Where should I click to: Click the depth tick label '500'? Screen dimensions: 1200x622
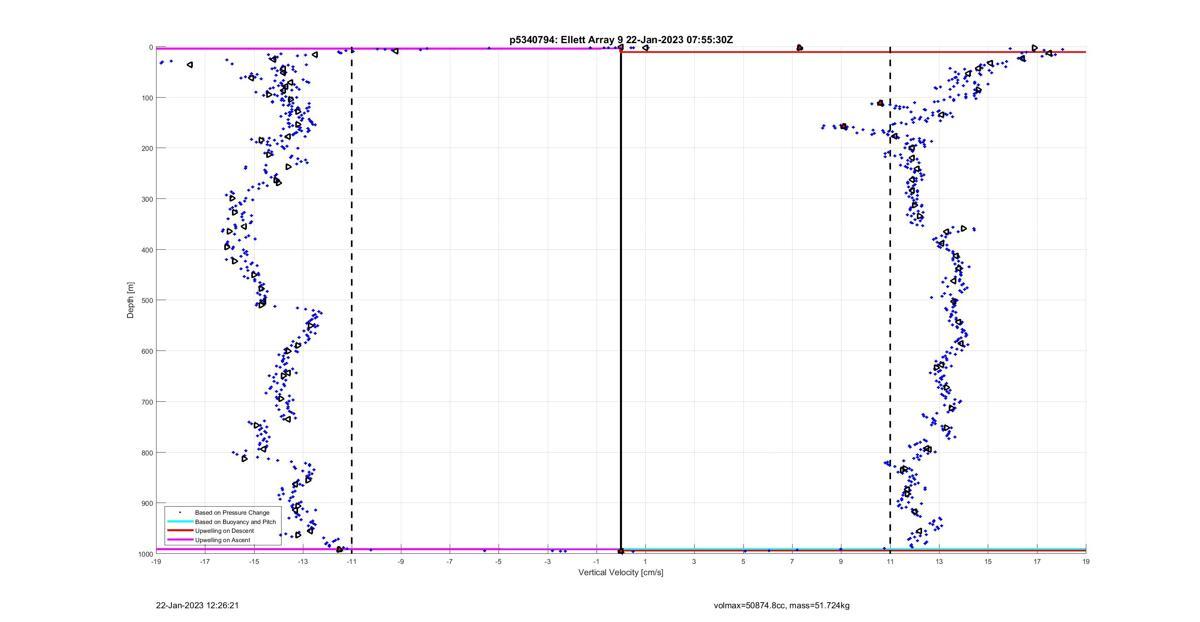pyautogui.click(x=146, y=301)
